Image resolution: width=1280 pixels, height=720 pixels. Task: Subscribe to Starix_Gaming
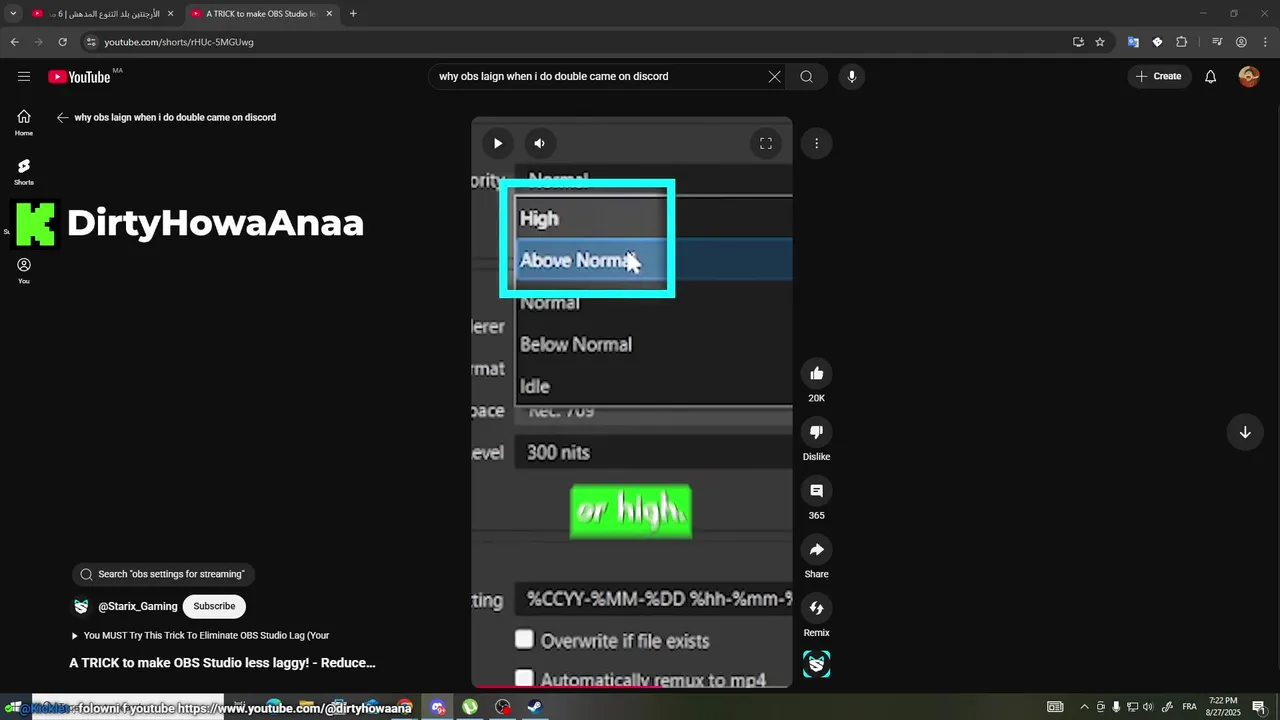click(x=214, y=606)
